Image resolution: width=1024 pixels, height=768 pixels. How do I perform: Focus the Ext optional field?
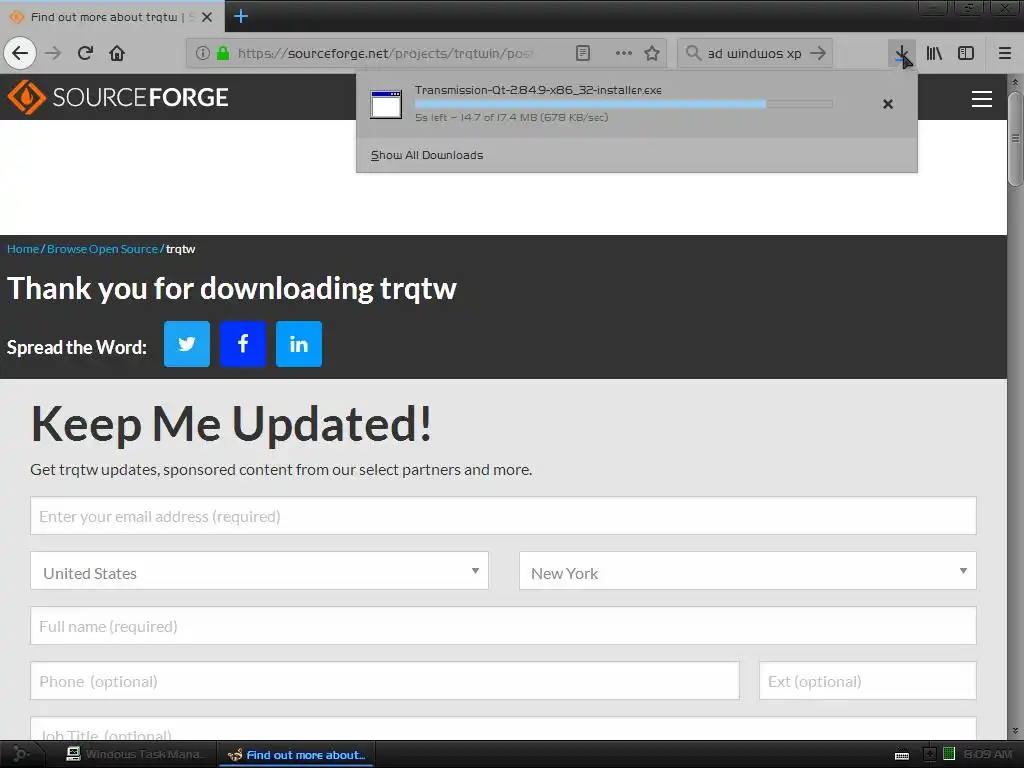(x=868, y=680)
